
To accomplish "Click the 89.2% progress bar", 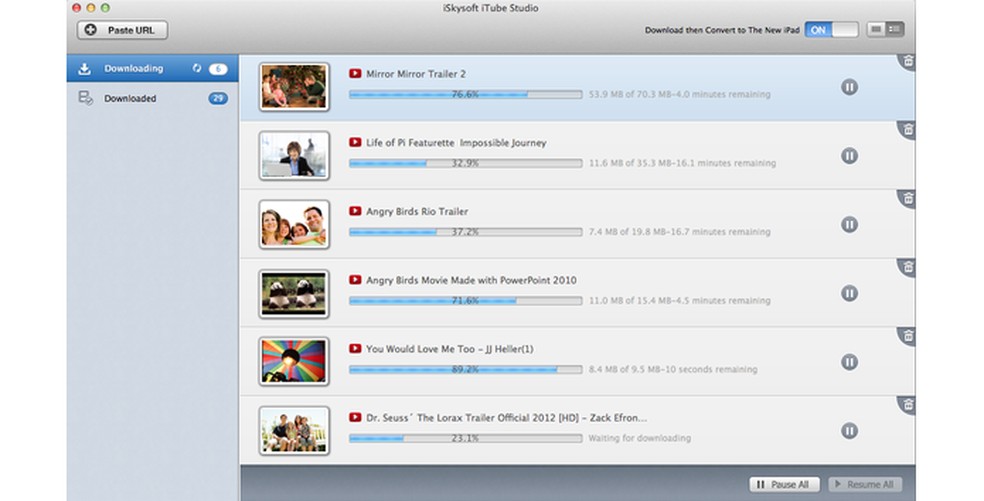I will [466, 369].
